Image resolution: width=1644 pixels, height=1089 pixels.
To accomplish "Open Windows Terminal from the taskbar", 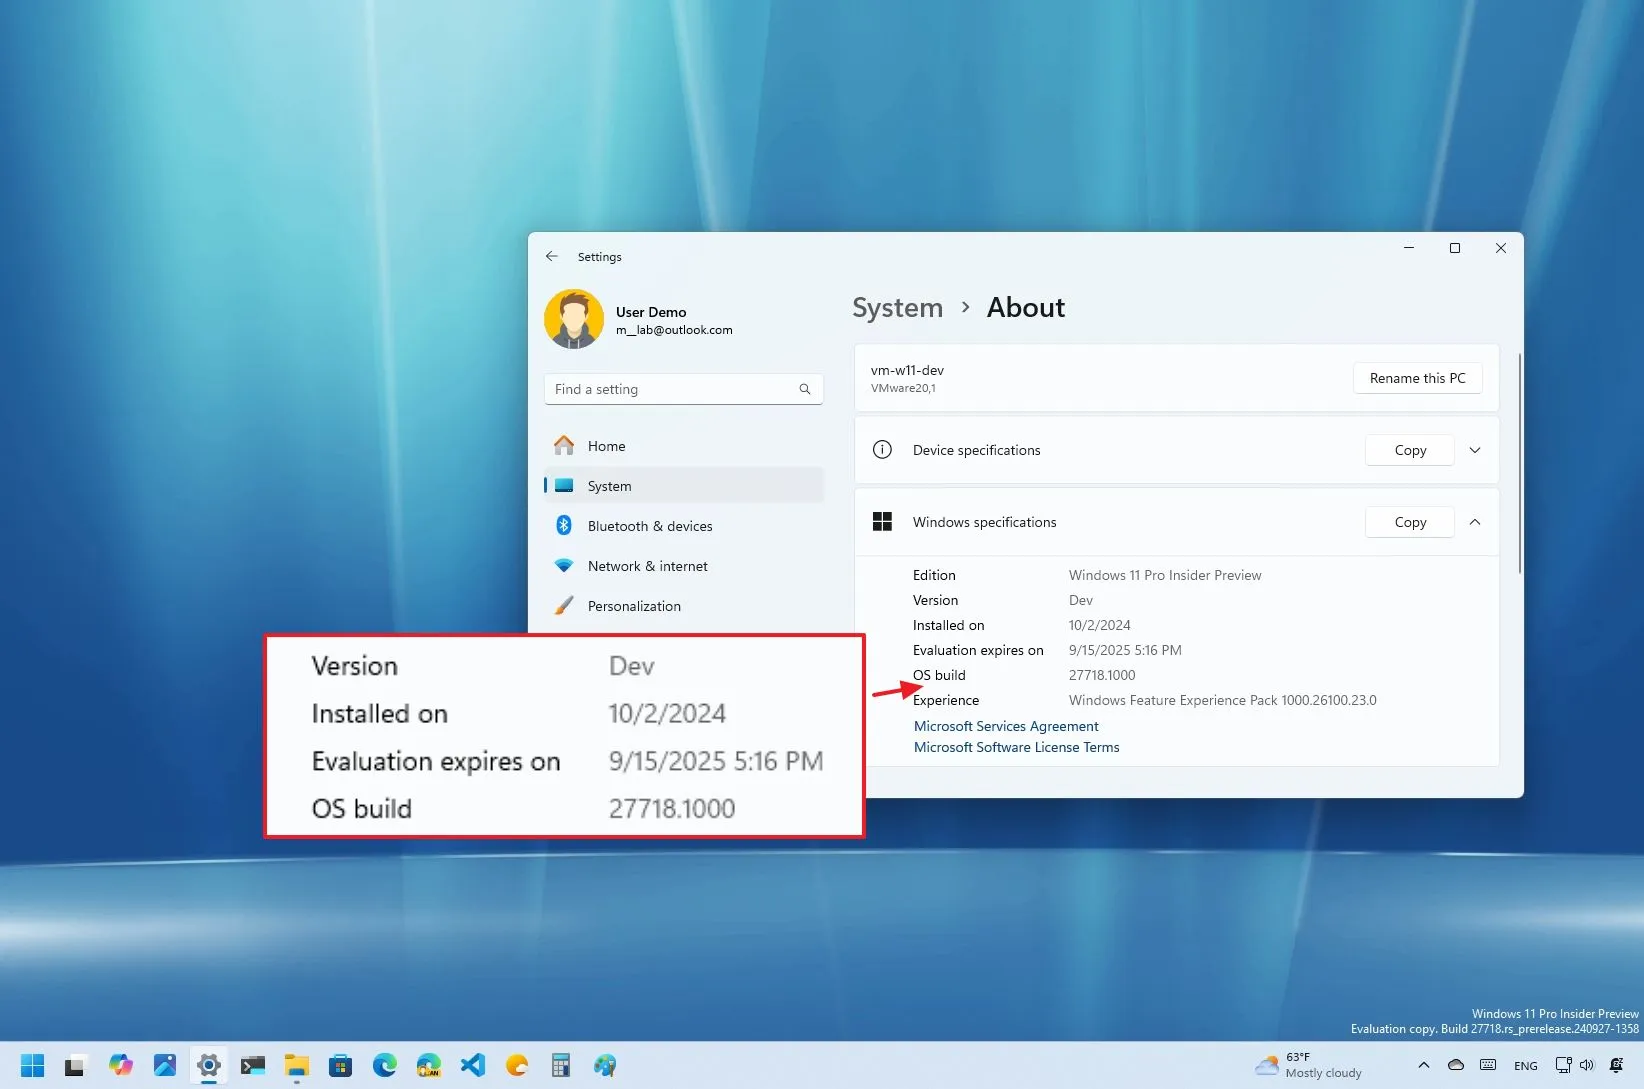I will pos(253,1065).
